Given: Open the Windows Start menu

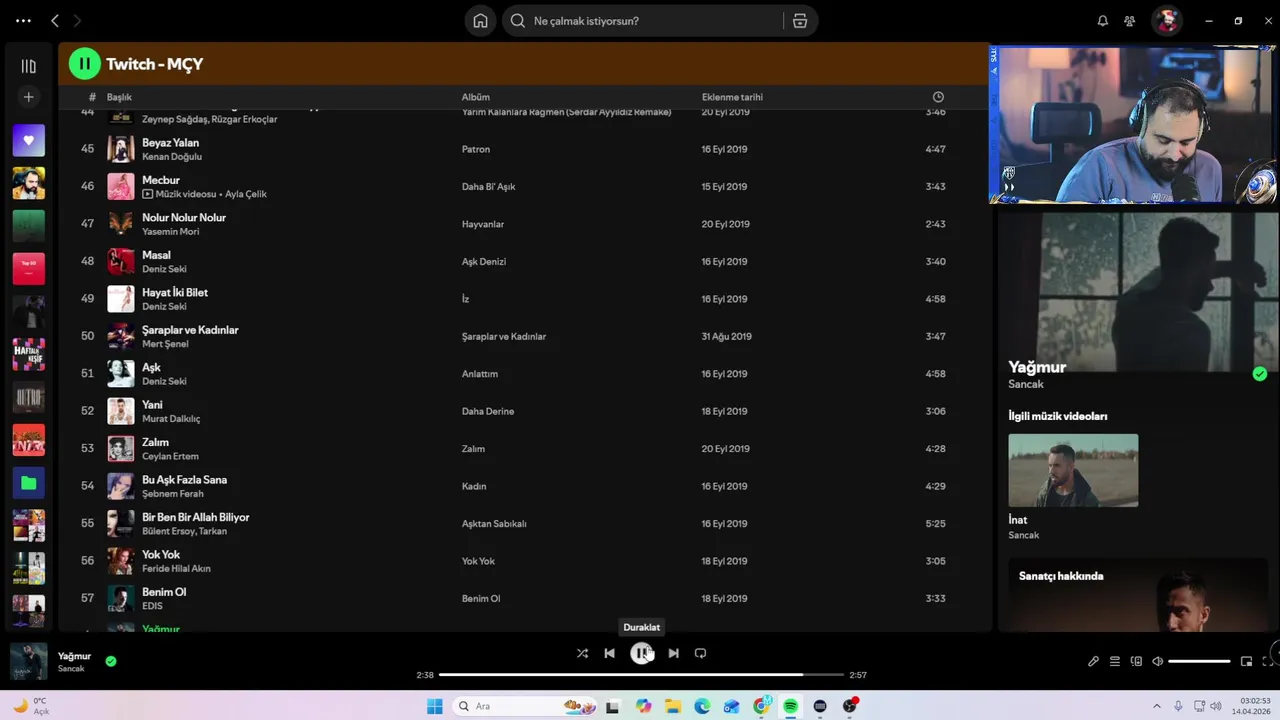Looking at the screenshot, I should 434,706.
